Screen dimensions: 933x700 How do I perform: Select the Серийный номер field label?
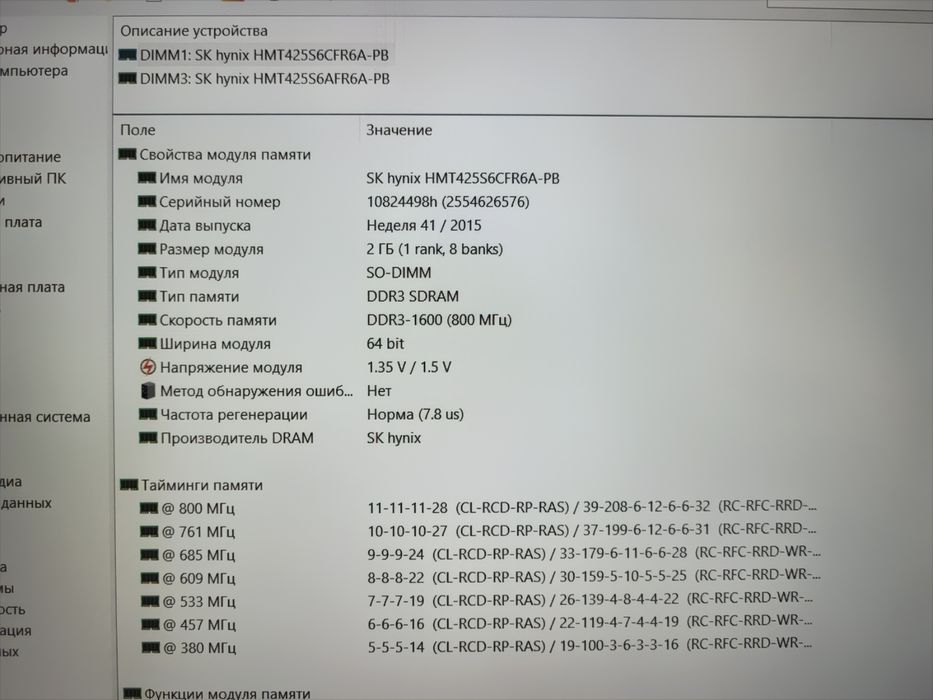(x=220, y=202)
